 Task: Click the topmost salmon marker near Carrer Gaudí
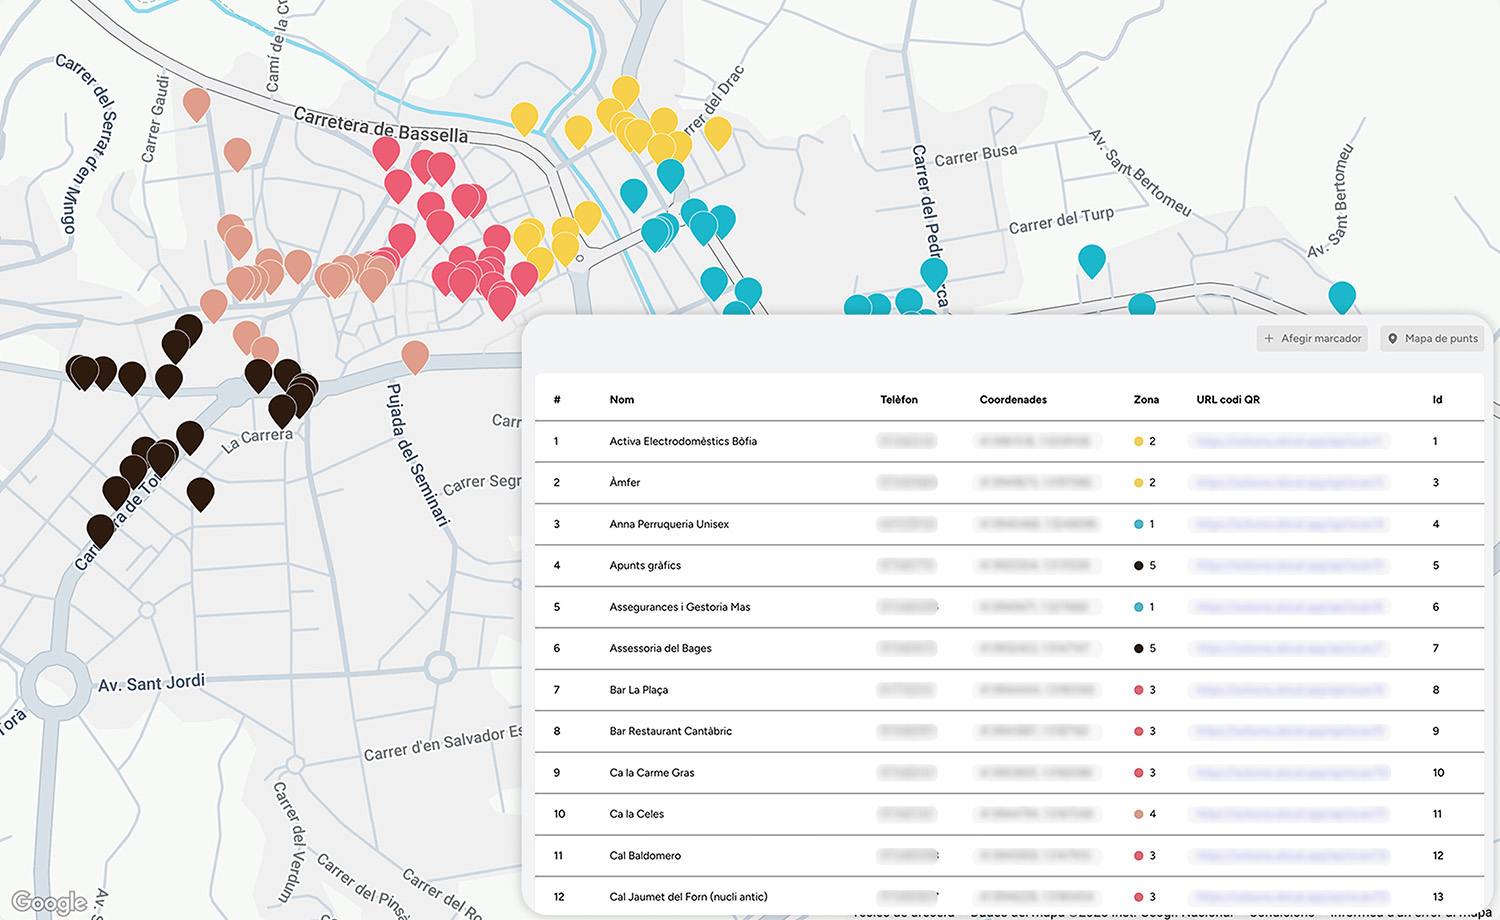(197, 103)
